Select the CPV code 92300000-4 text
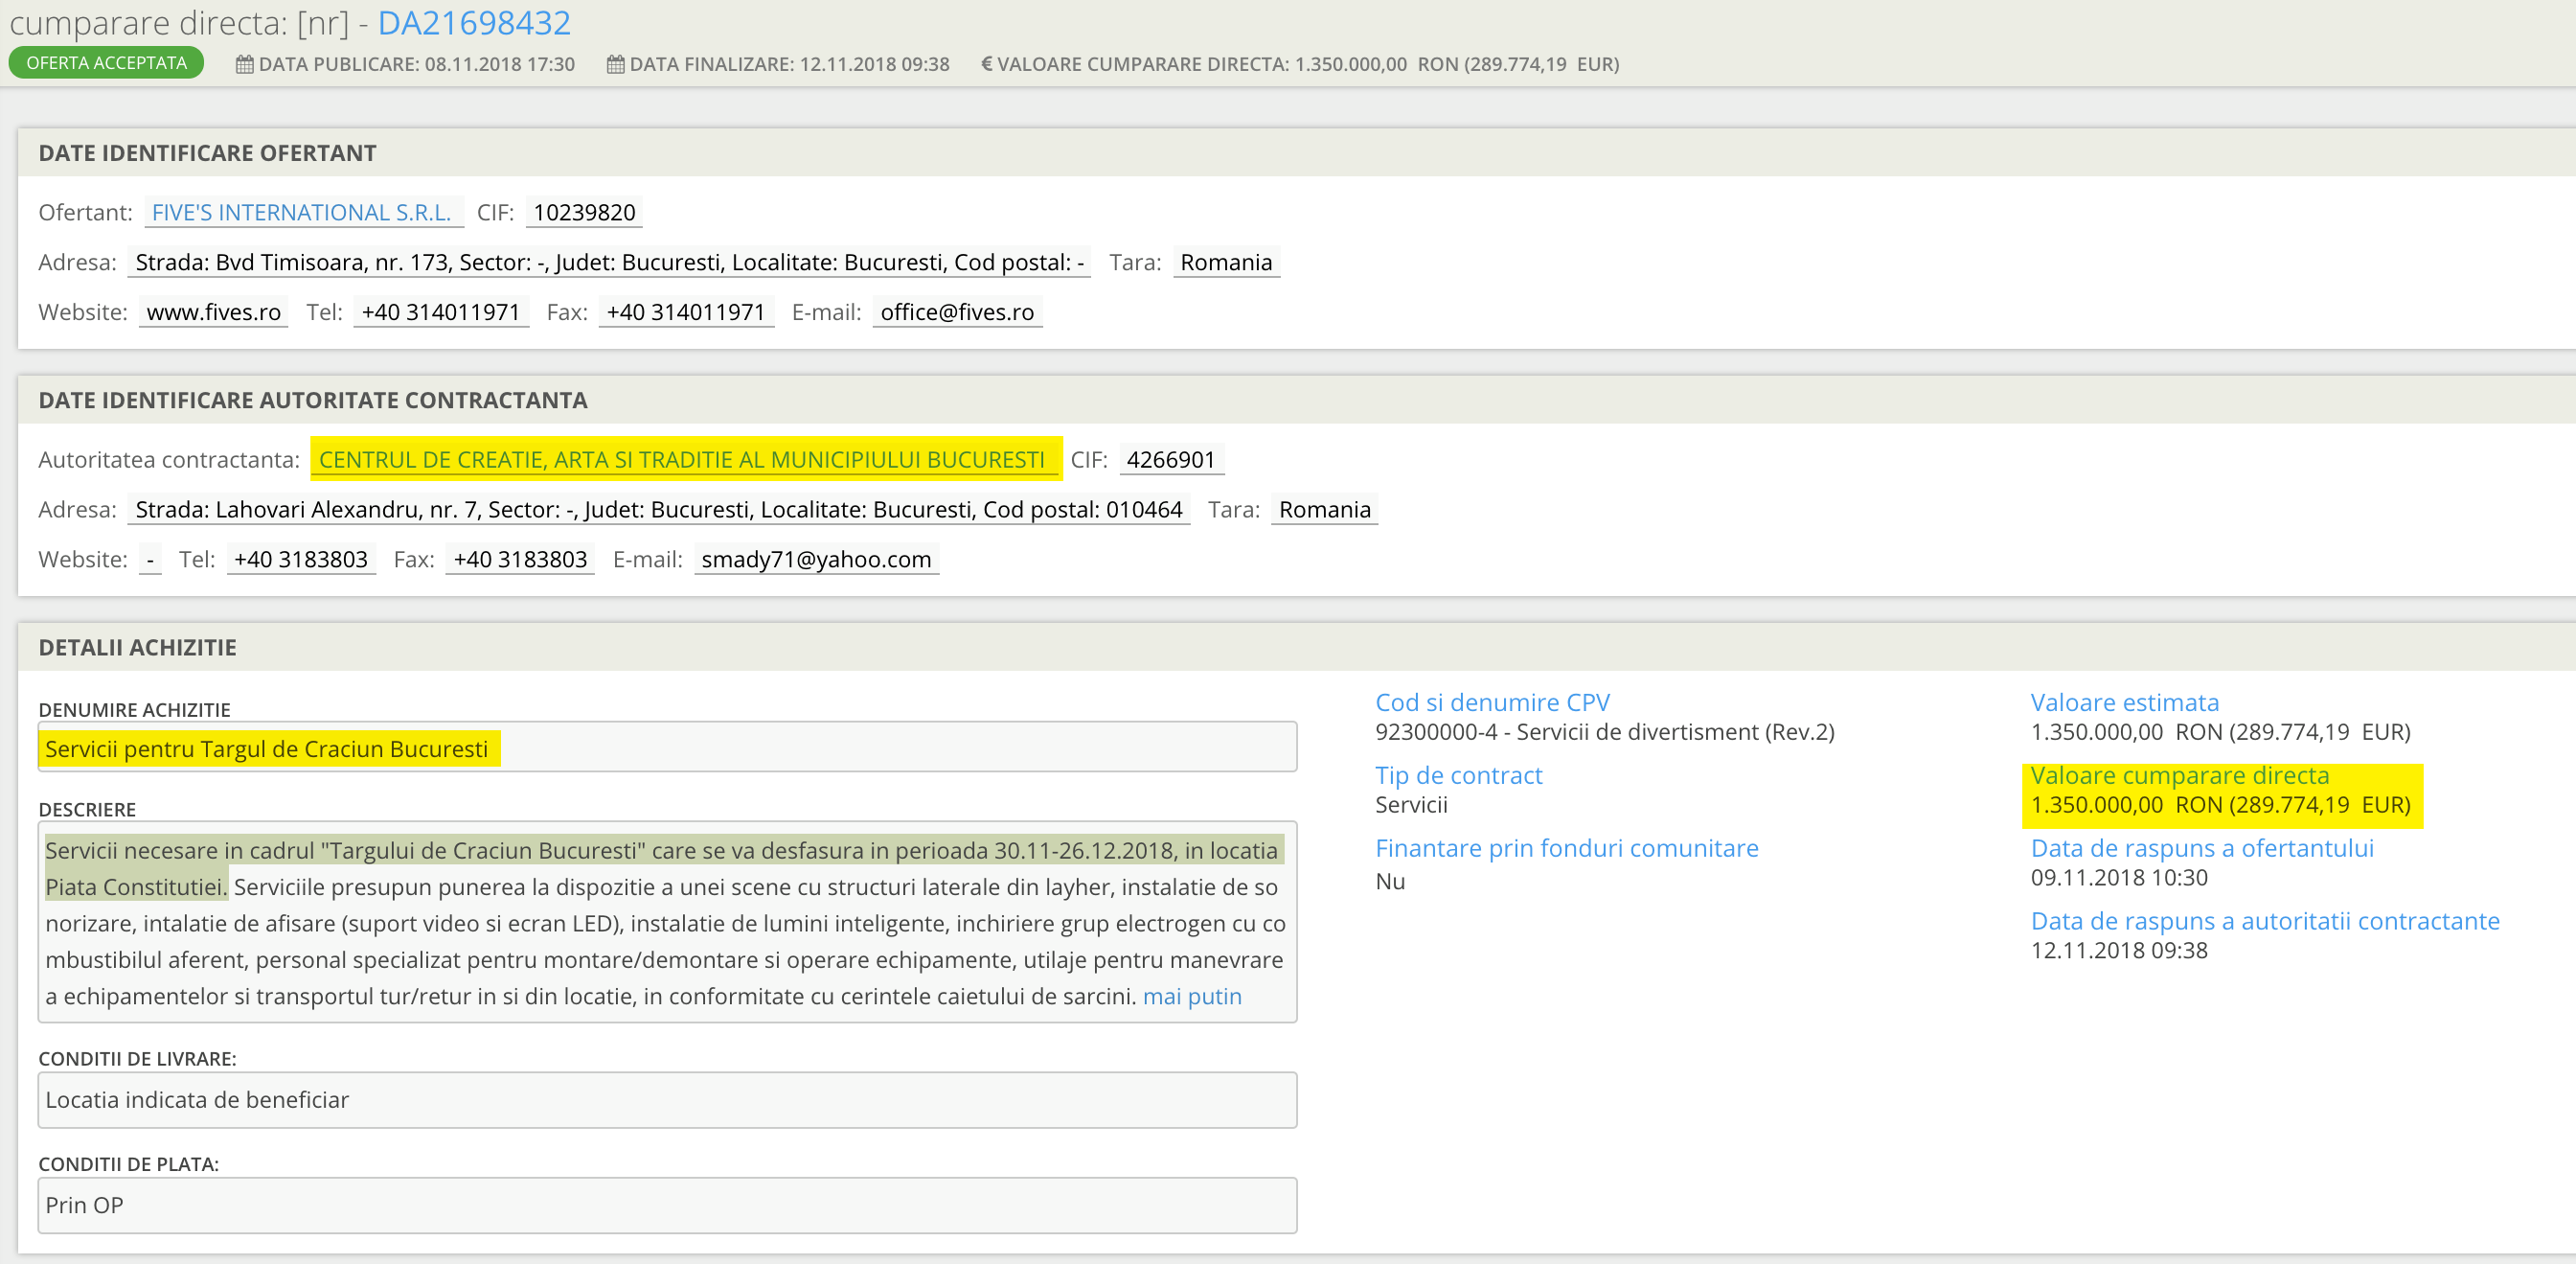Screen dimensions: 2576x1264 coord(1605,732)
